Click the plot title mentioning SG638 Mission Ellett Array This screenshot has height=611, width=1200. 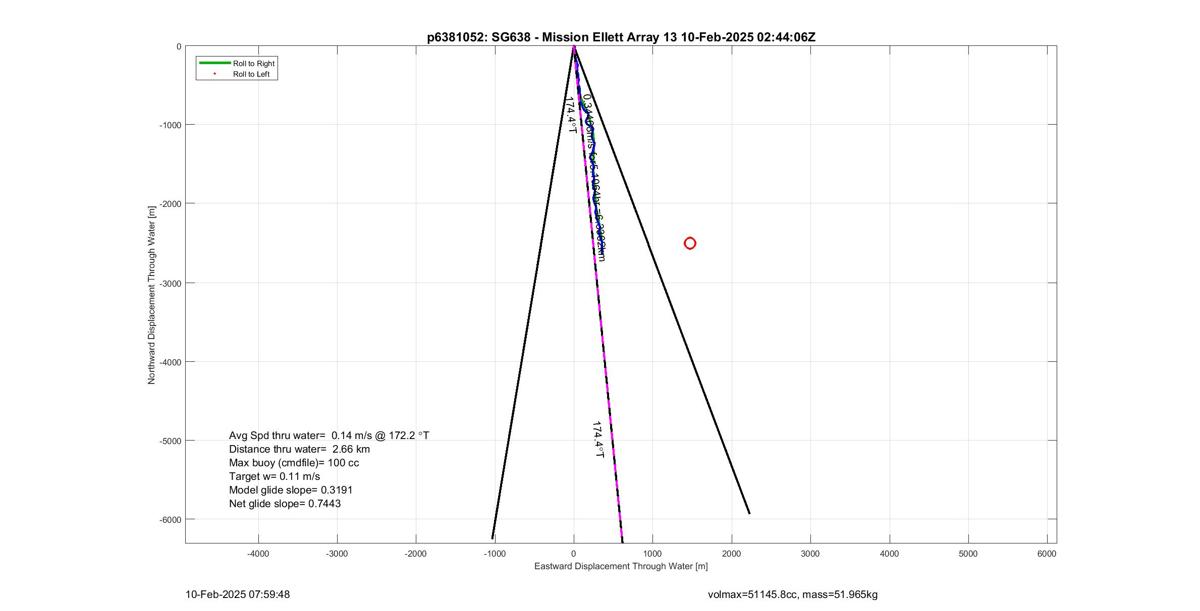click(621, 37)
